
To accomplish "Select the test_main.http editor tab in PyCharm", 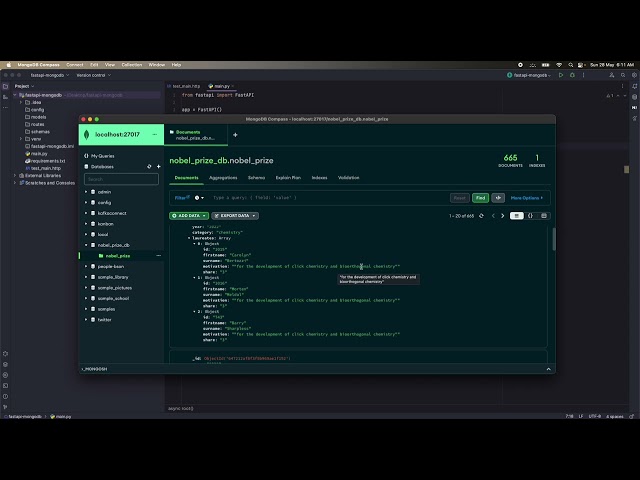I will pyautogui.click(x=183, y=86).
